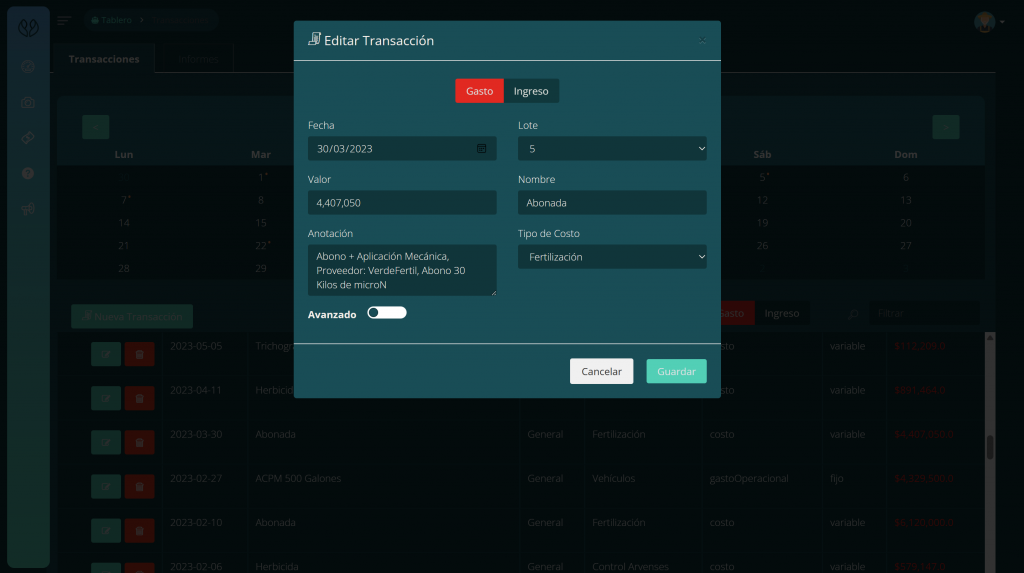Delete the 2023-05-05 transaction row
This screenshot has width=1024, height=573.
click(x=139, y=354)
